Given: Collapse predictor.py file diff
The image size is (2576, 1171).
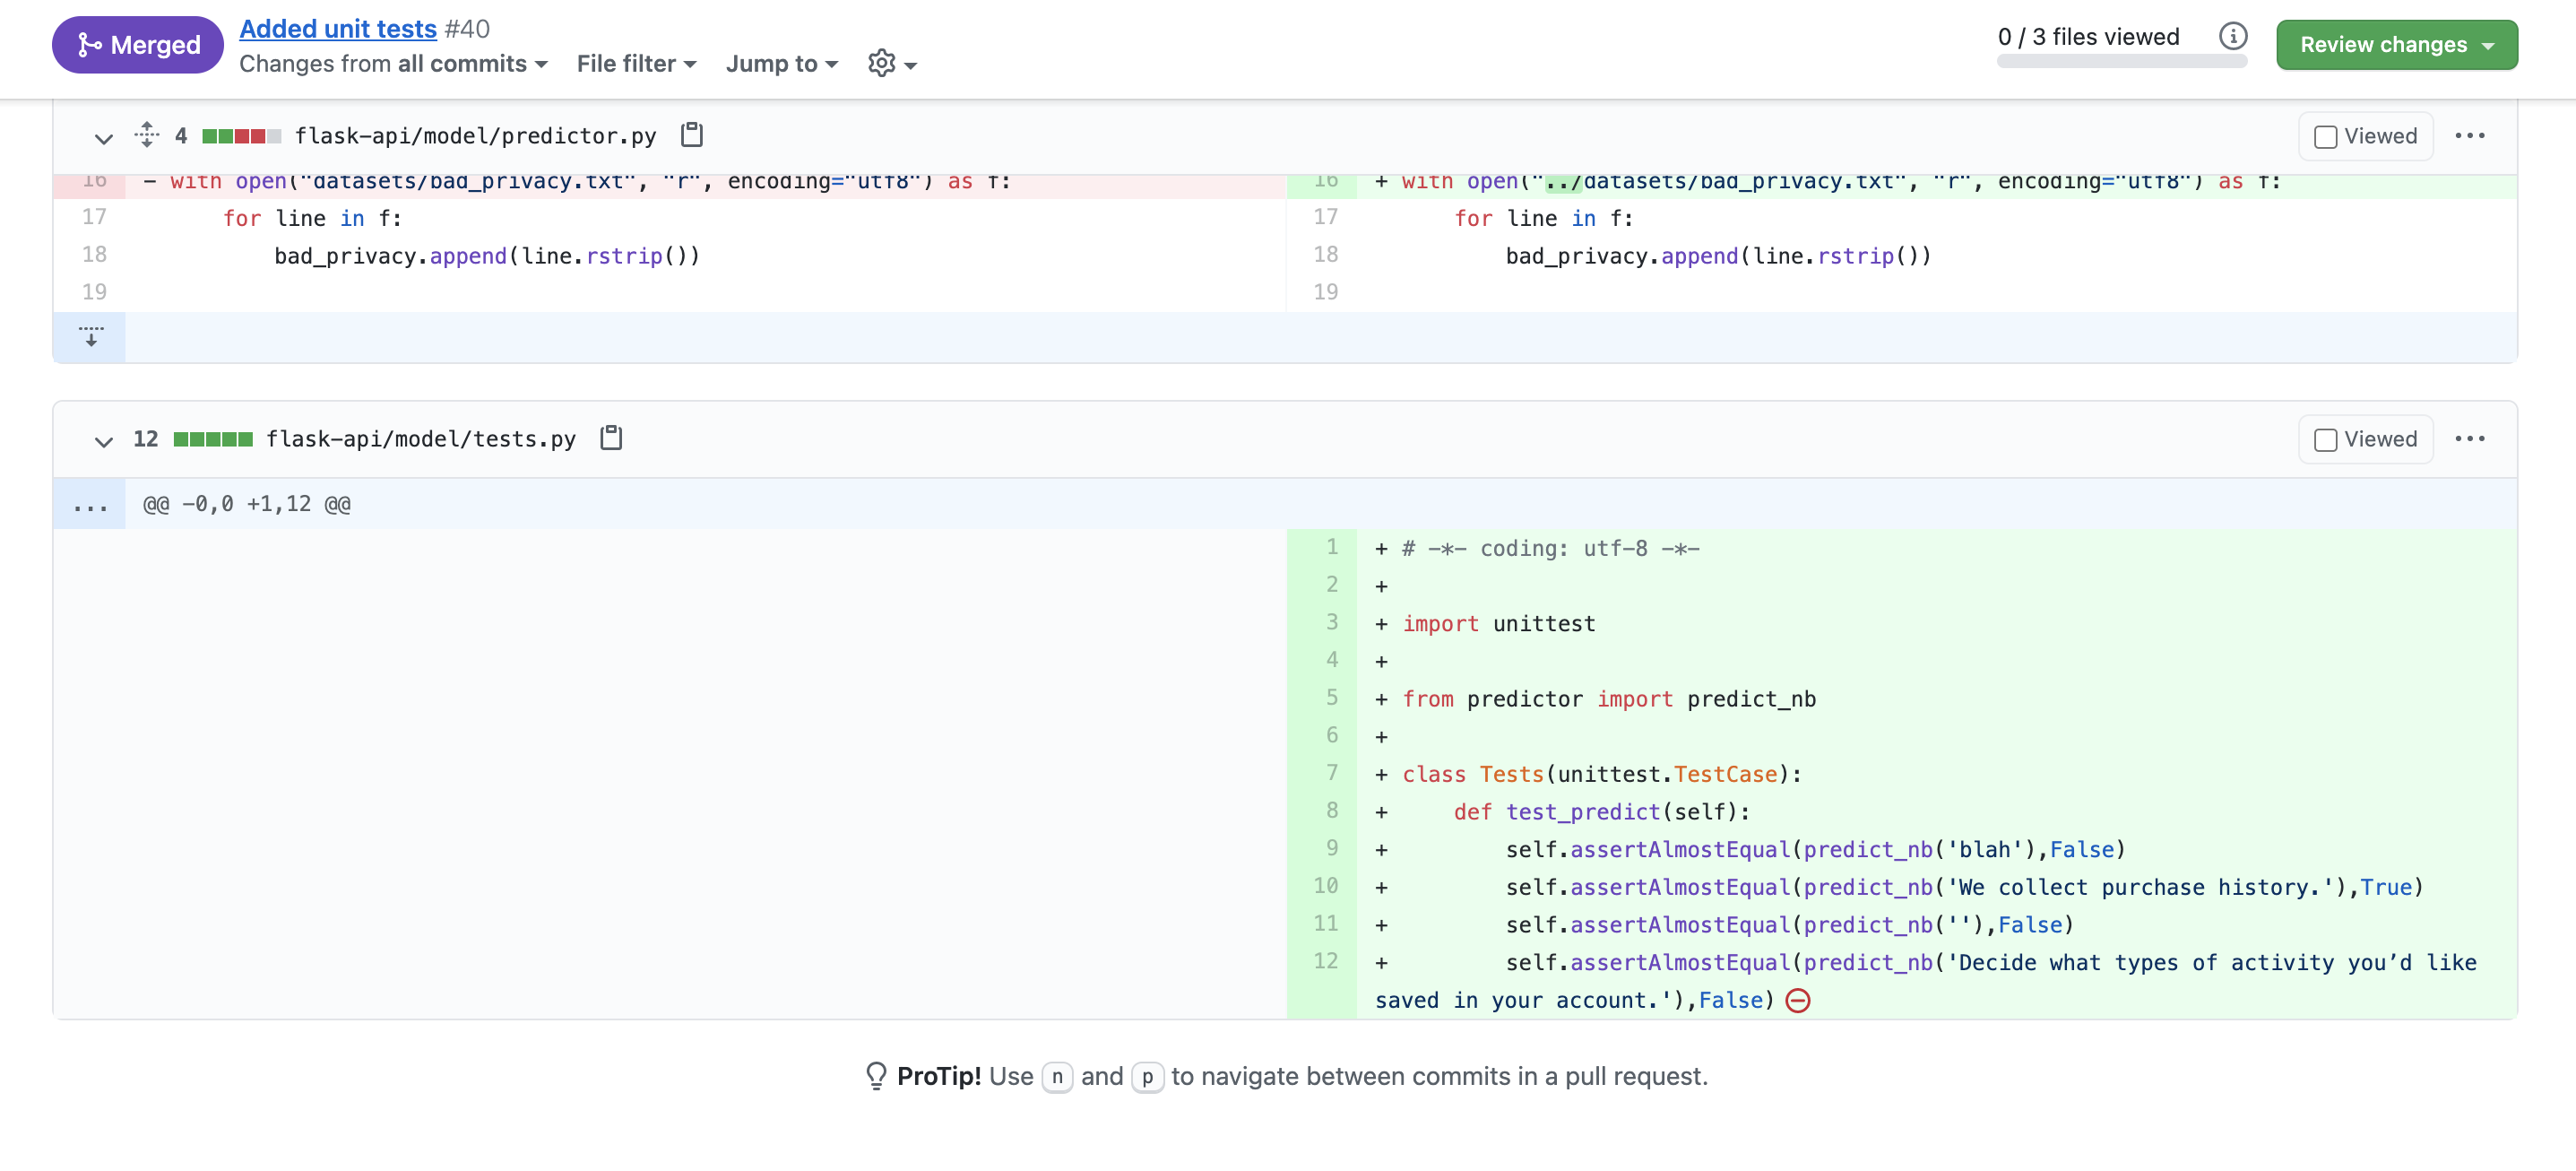Looking at the screenshot, I should [x=103, y=137].
